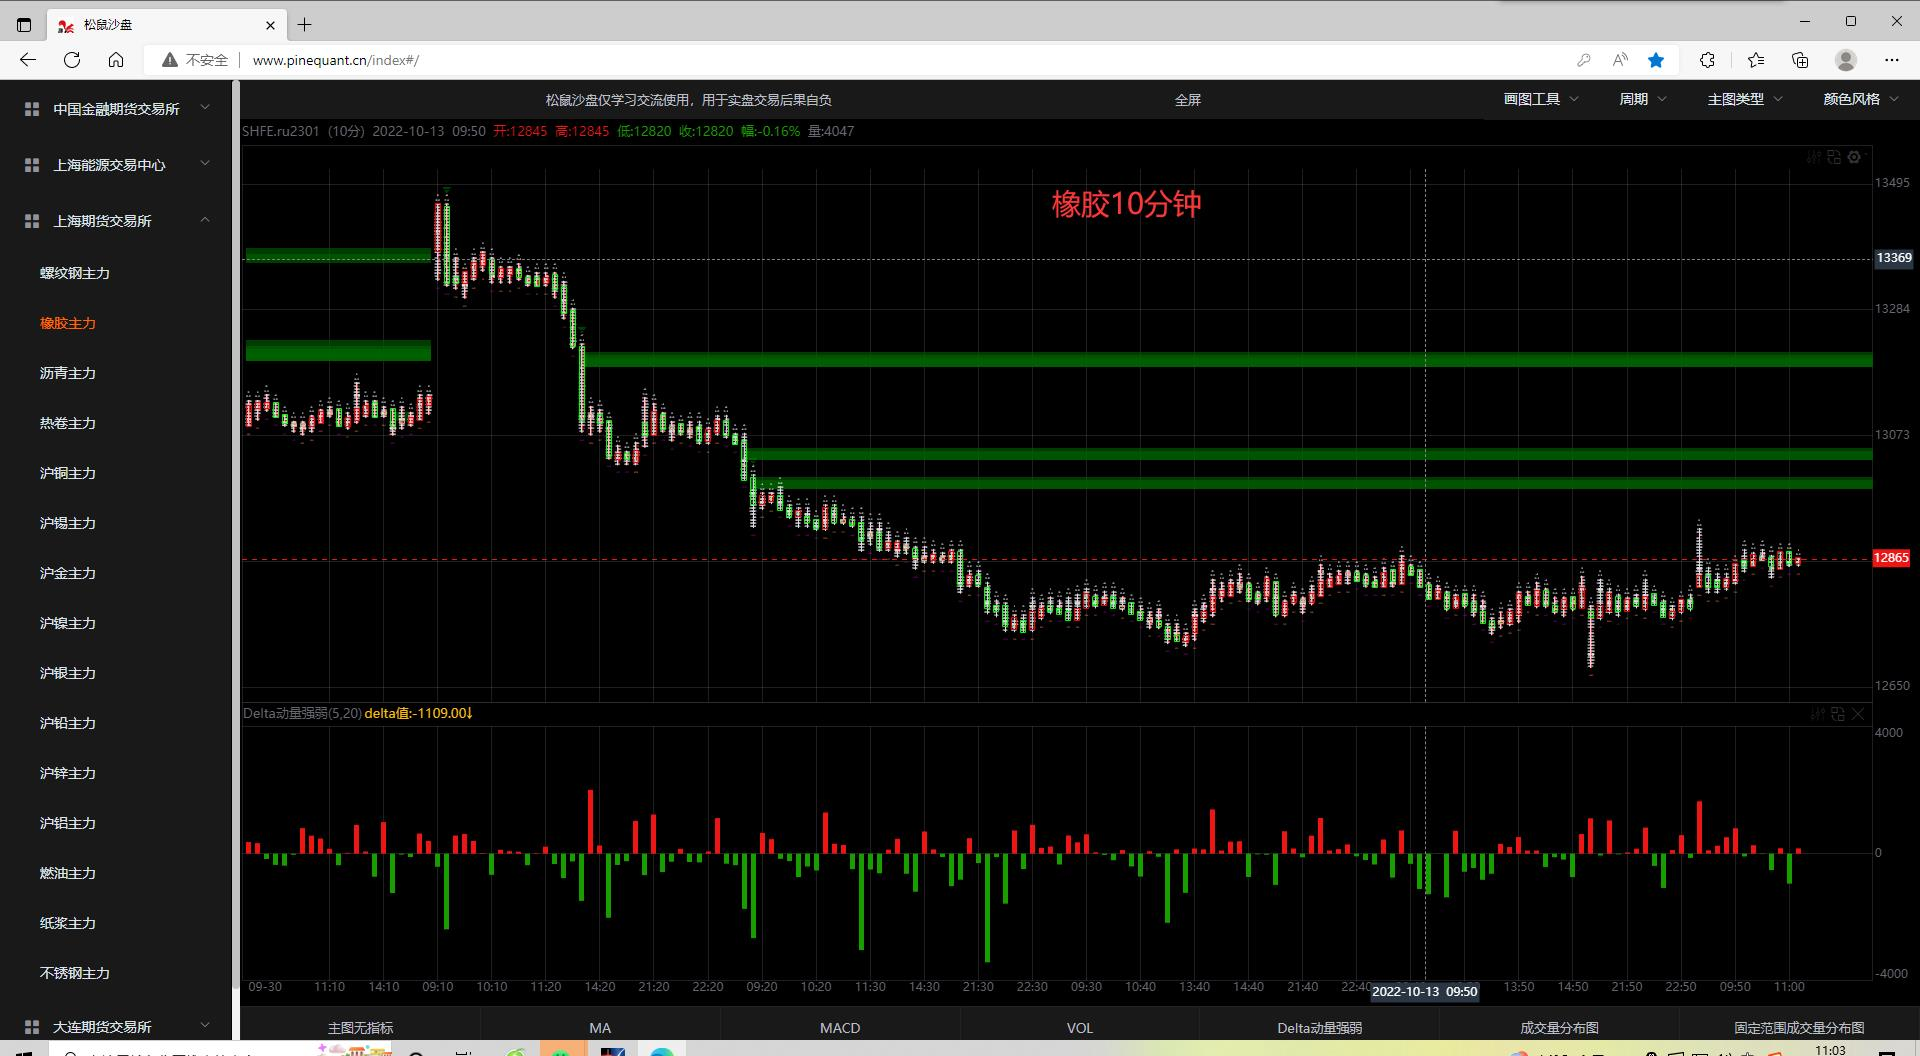Click grid icon beside 中国金融期货交易所
The image size is (1920, 1056).
[32, 109]
